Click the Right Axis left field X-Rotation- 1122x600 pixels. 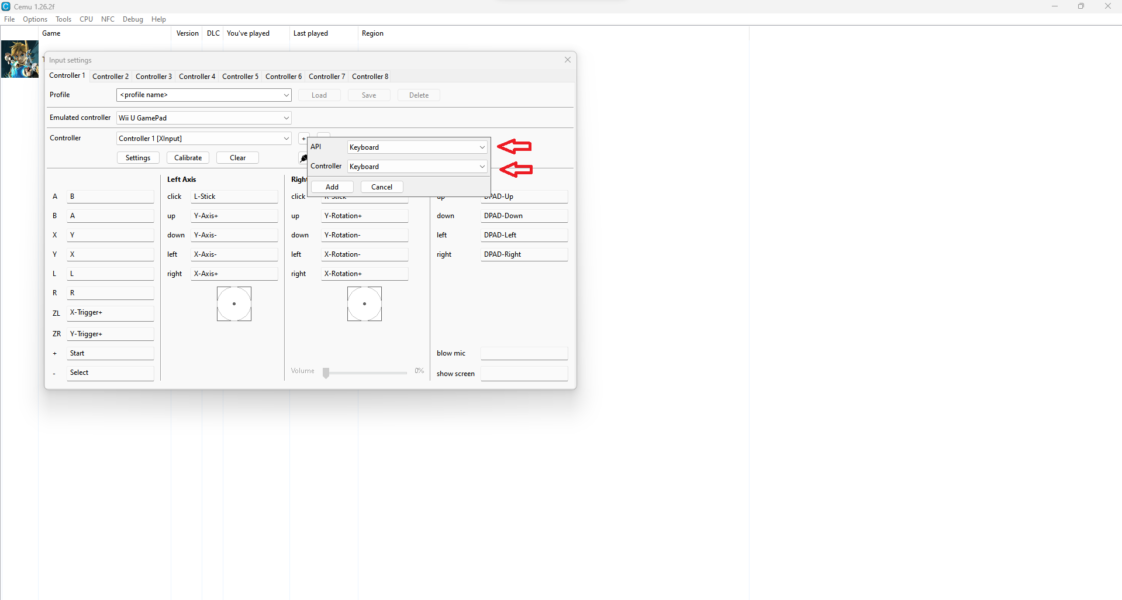[365, 255]
